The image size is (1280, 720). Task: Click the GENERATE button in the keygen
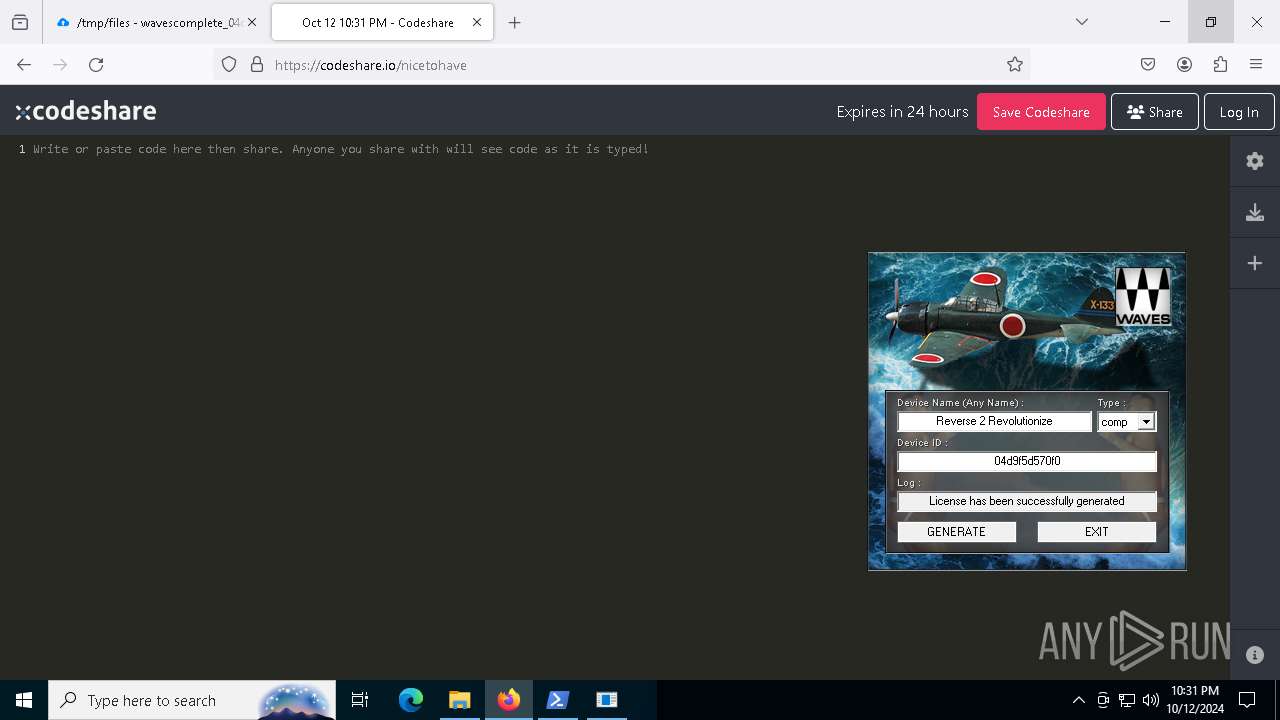956,532
